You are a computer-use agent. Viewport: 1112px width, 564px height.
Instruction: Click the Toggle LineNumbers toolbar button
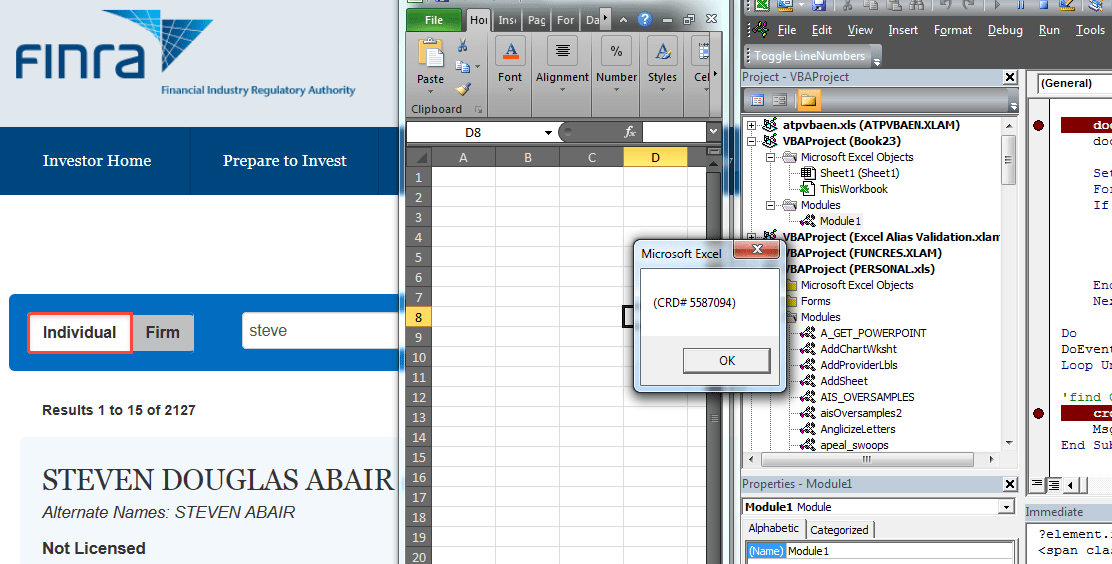809,56
